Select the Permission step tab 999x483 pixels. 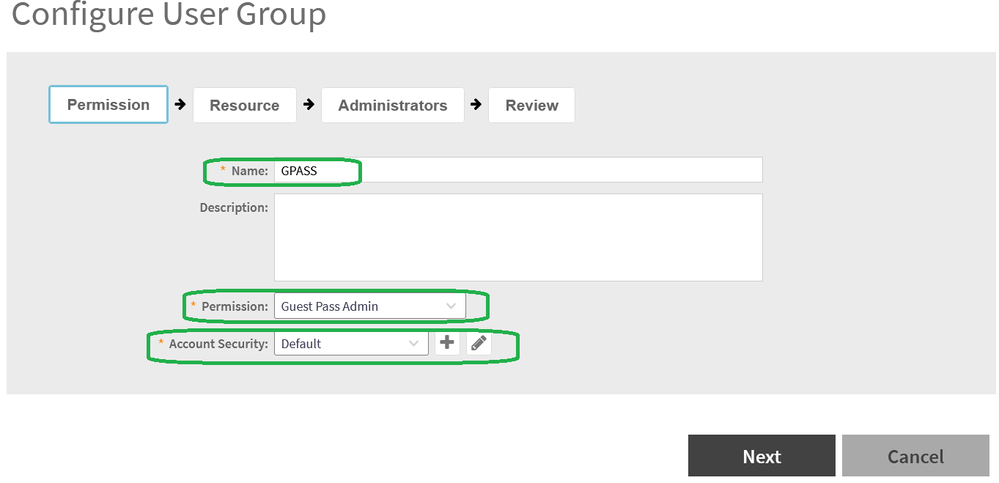108,104
